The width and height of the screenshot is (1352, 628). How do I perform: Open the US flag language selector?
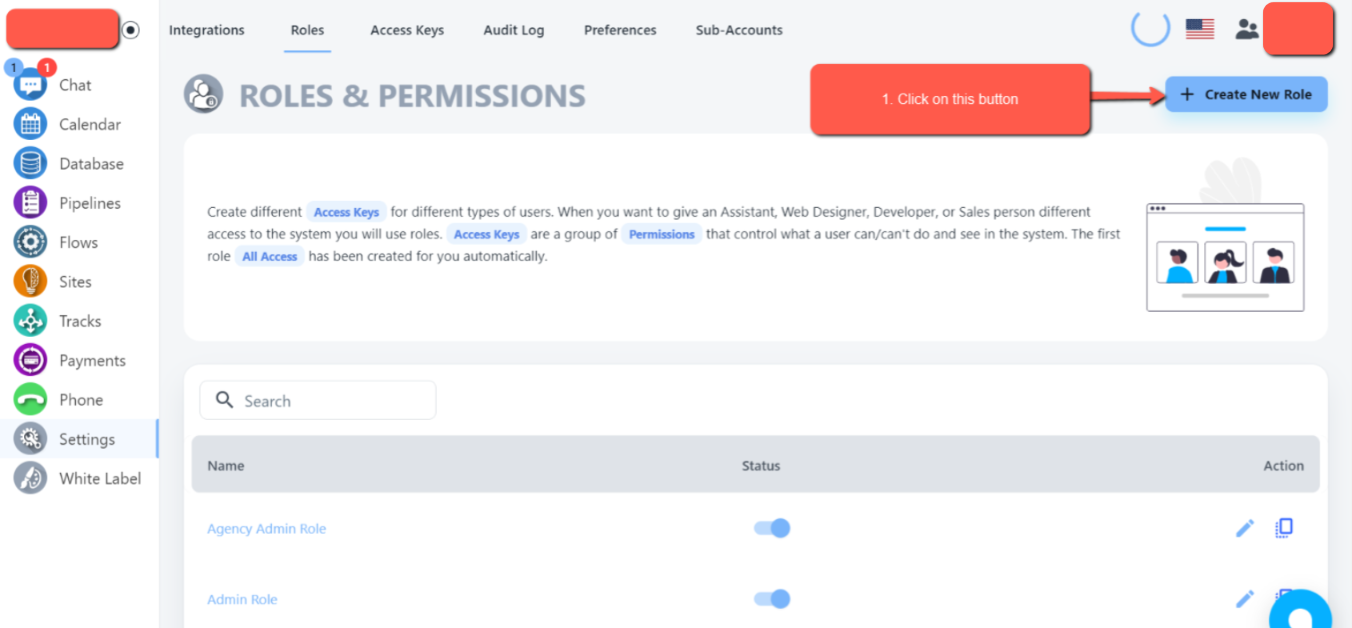pyautogui.click(x=1200, y=30)
